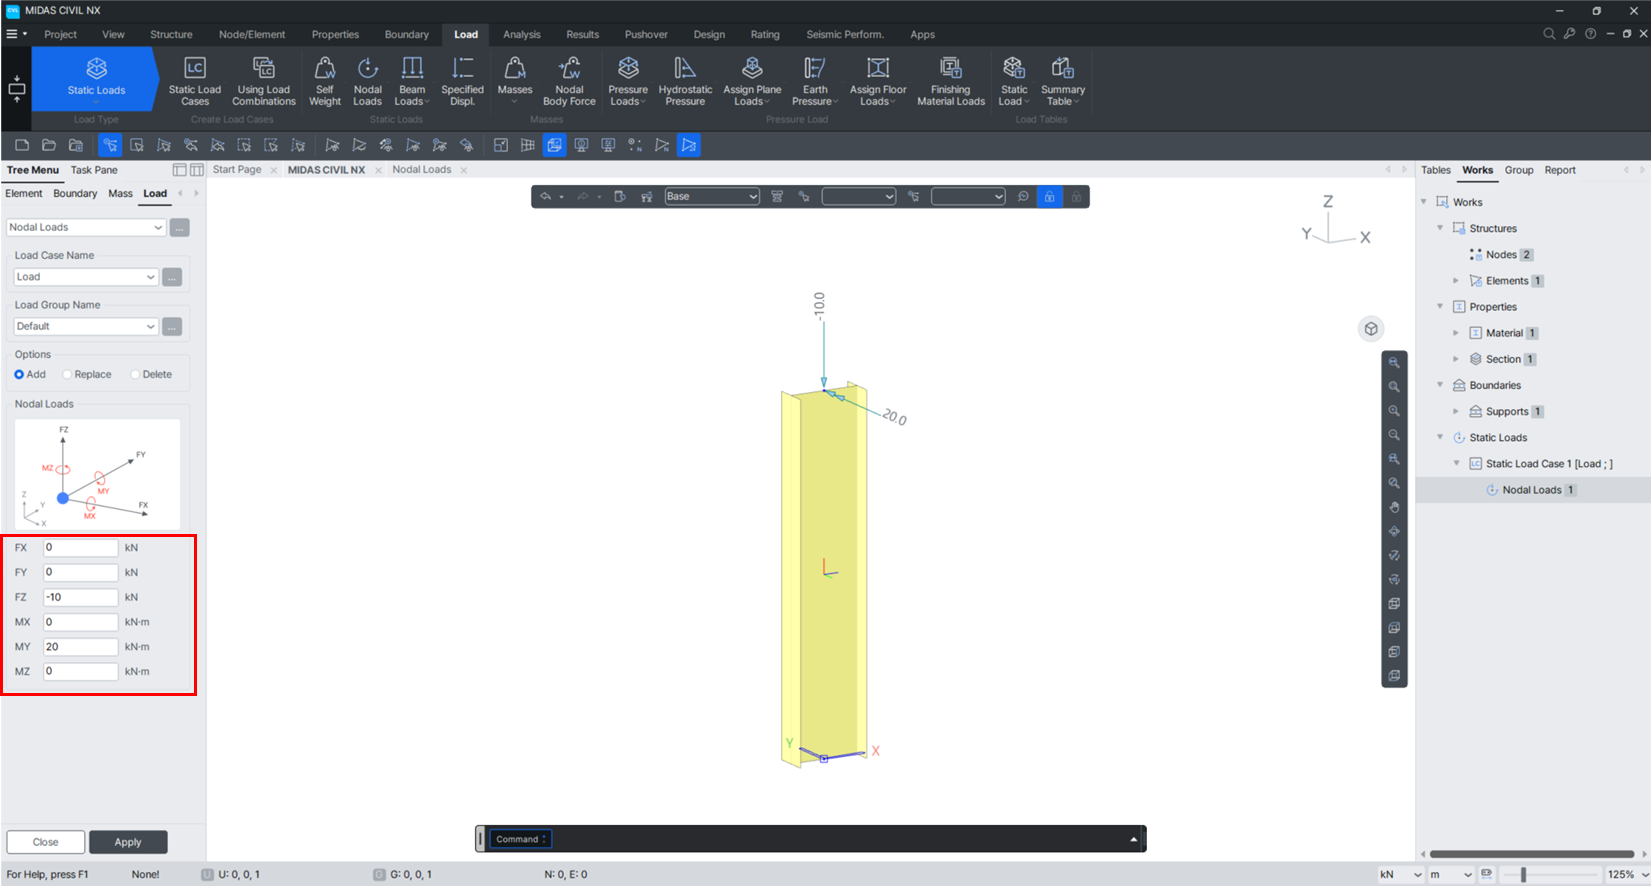Open the Boundary ribbon tab
This screenshot has height=886, width=1651.
pos(407,34)
